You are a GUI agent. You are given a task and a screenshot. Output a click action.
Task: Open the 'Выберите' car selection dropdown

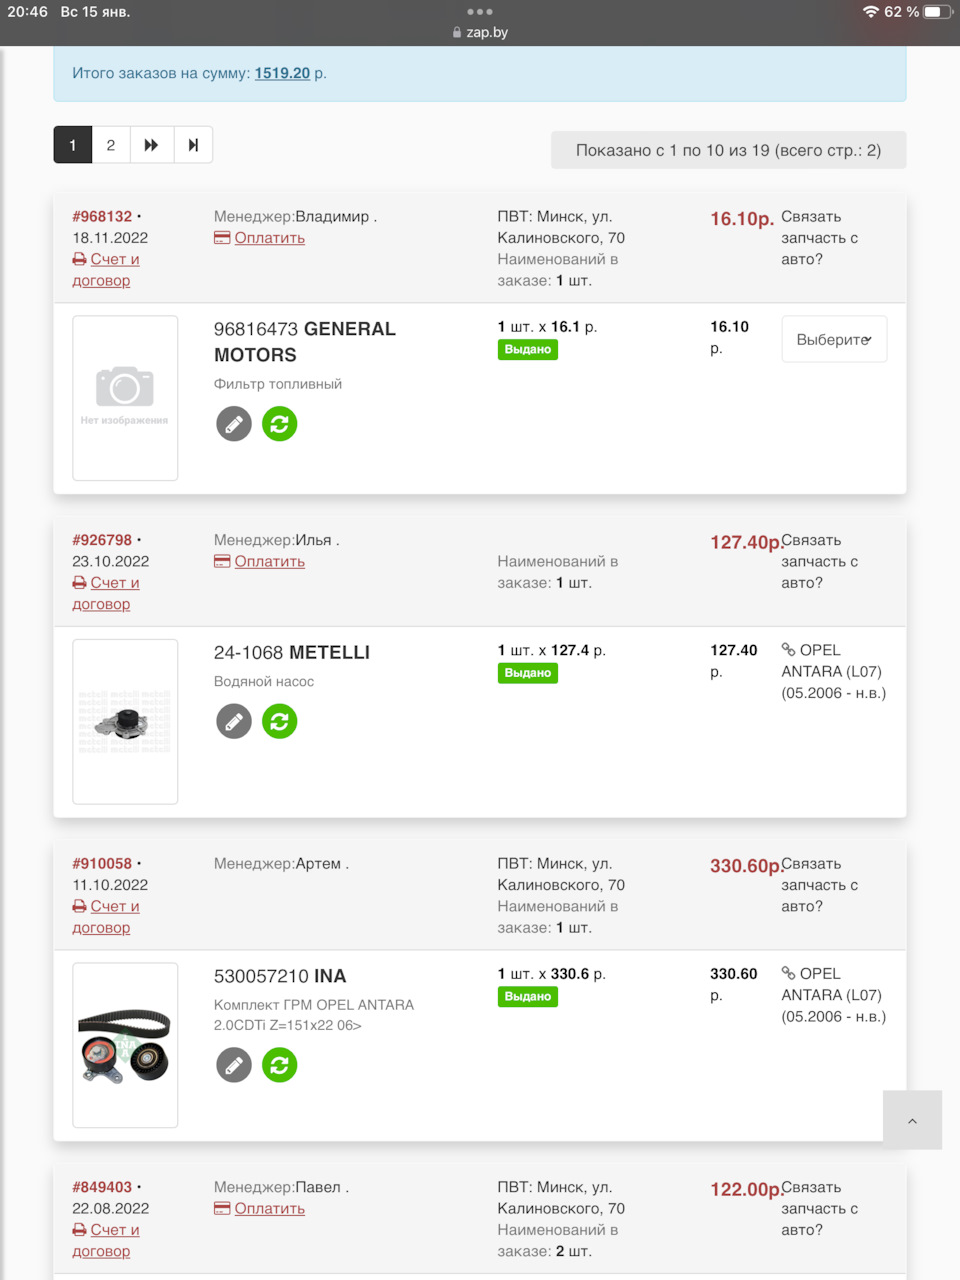pos(834,340)
